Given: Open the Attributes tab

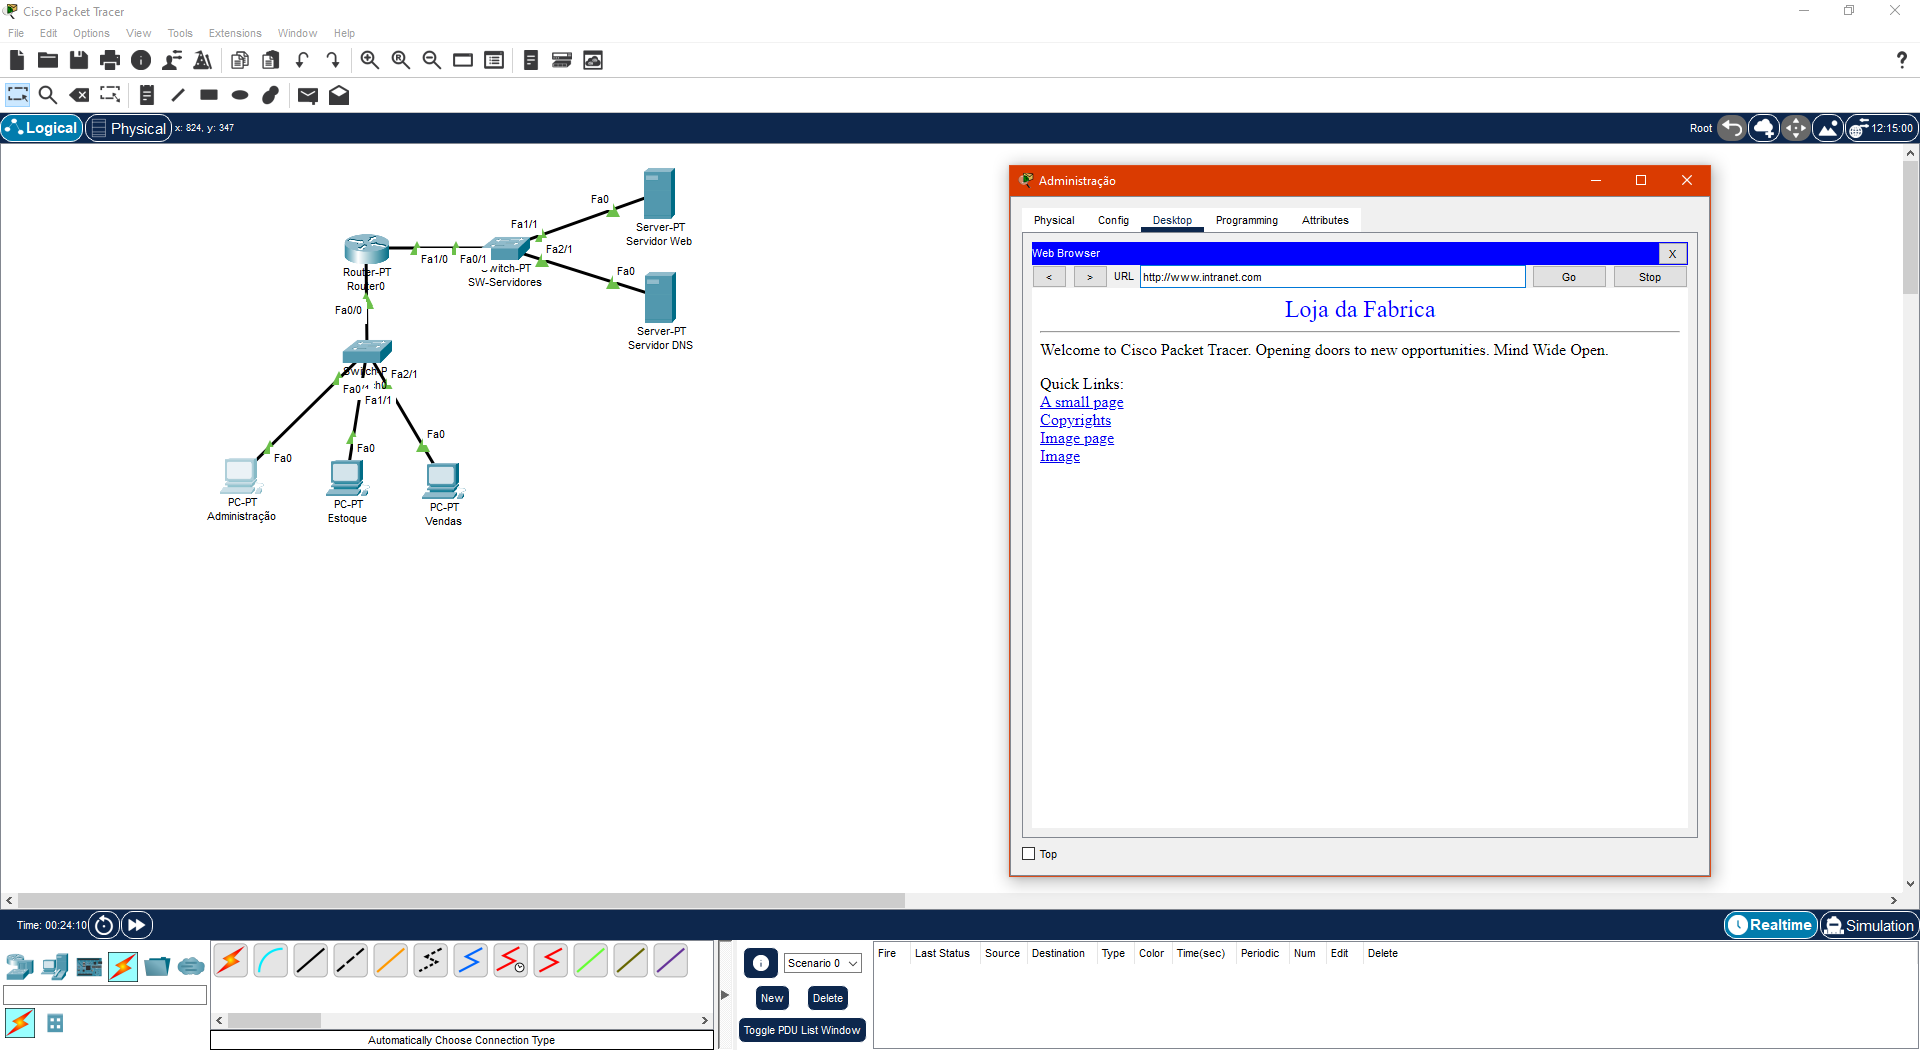Looking at the screenshot, I should [1325, 220].
